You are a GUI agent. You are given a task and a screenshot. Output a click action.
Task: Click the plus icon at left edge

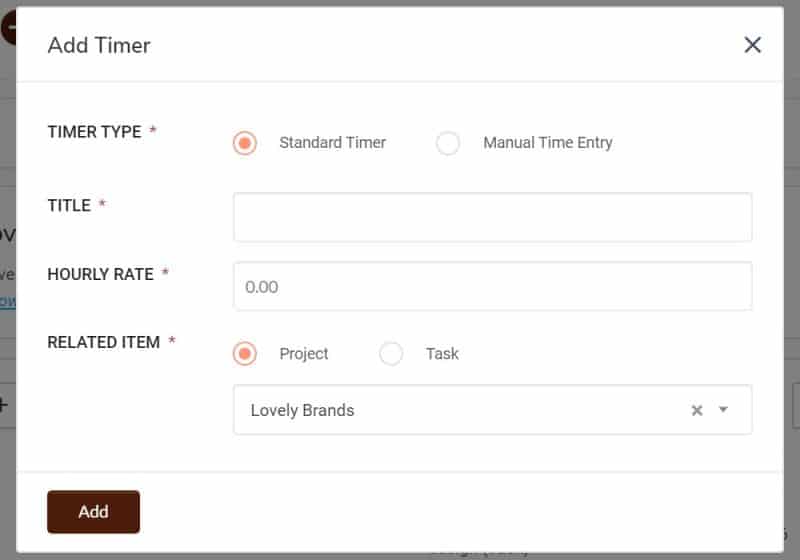[4, 405]
